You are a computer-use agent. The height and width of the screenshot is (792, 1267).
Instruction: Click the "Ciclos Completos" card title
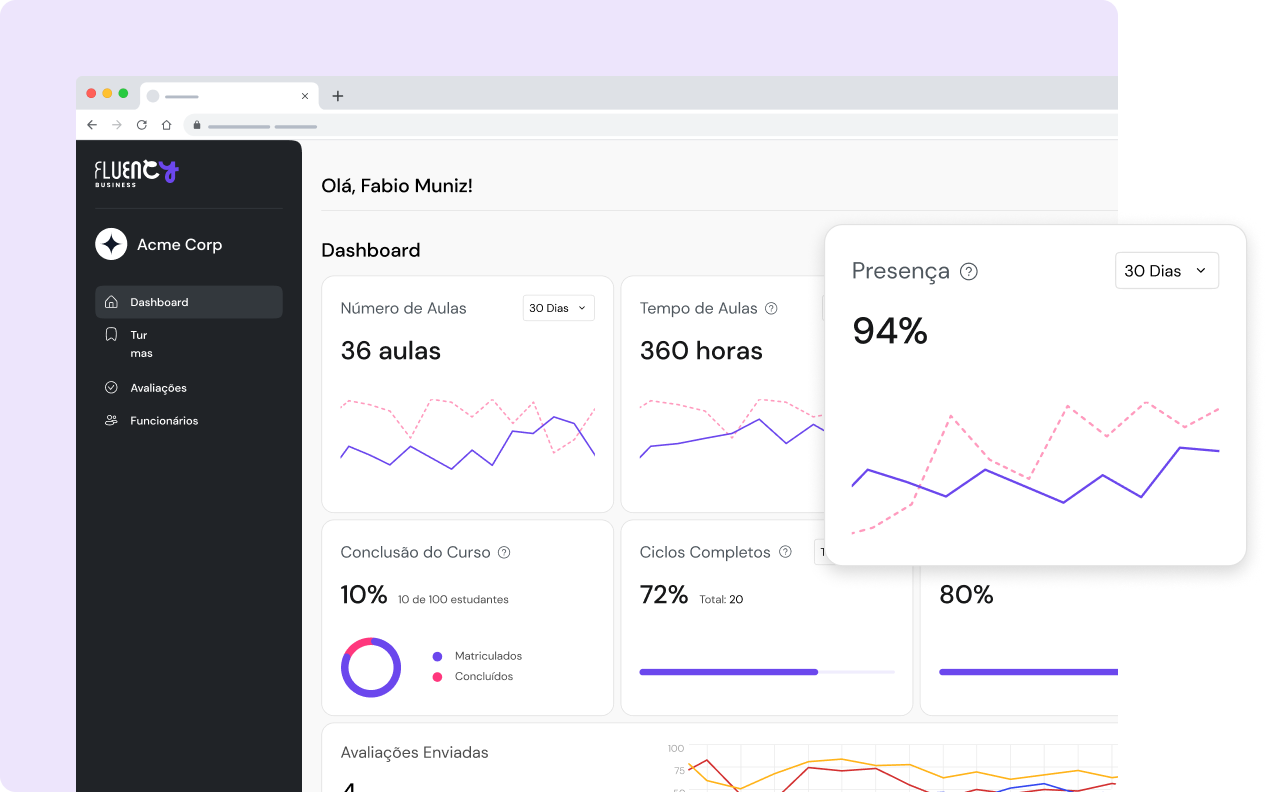(705, 552)
